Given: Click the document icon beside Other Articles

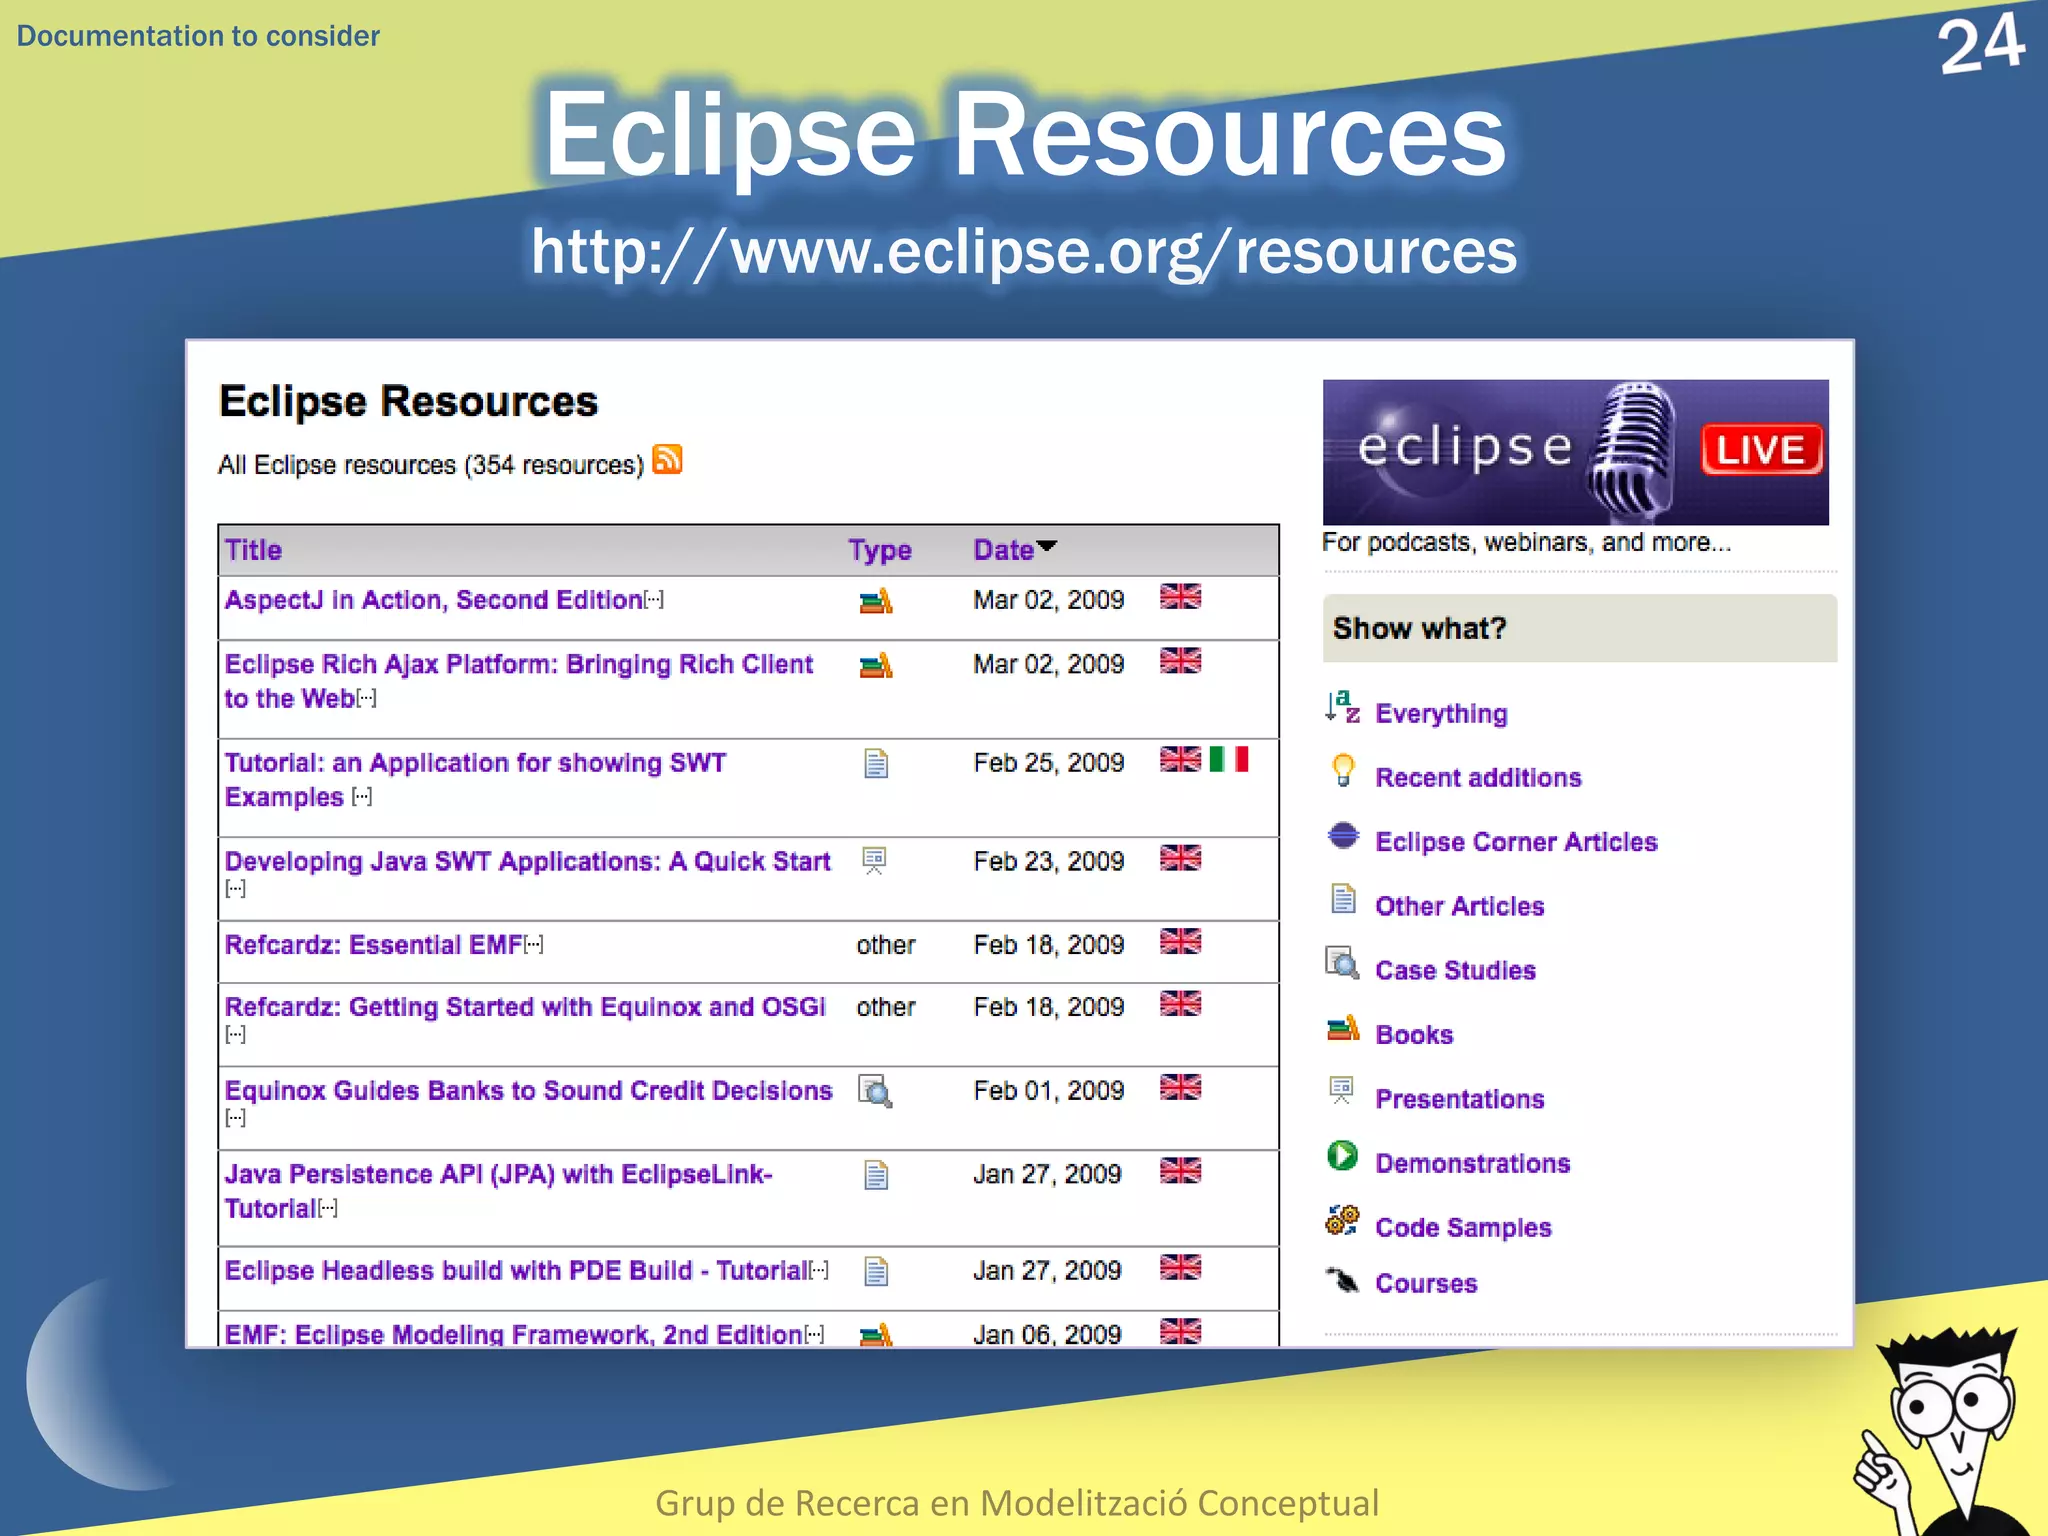Looking at the screenshot, I should click(1343, 899).
